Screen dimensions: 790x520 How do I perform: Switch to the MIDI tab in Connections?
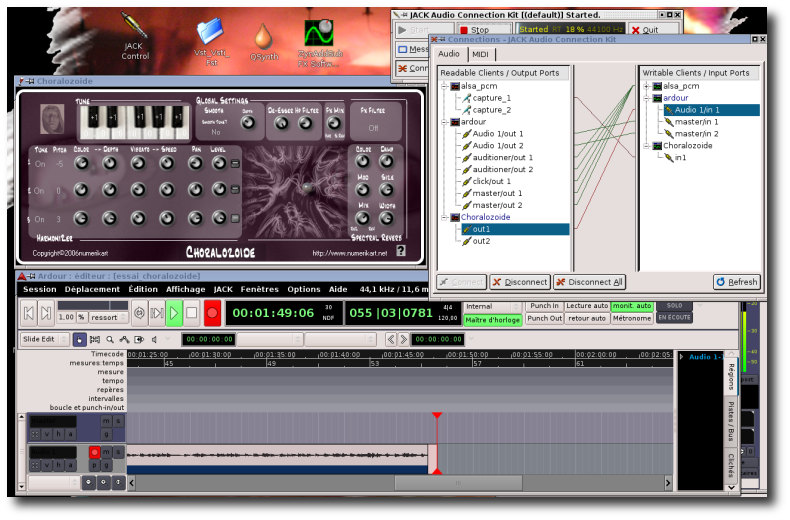pyautogui.click(x=481, y=54)
